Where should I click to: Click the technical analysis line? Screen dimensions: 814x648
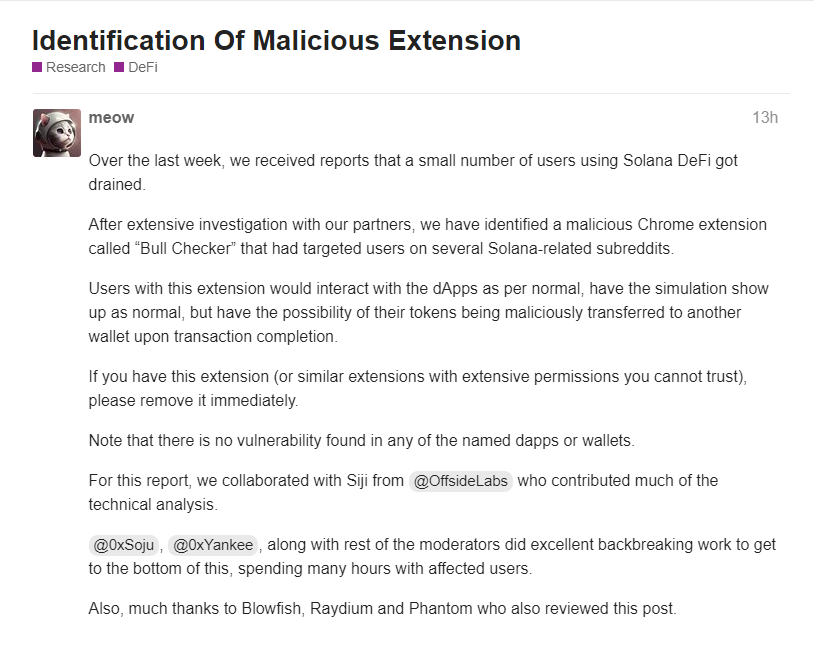pyautogui.click(x=153, y=505)
